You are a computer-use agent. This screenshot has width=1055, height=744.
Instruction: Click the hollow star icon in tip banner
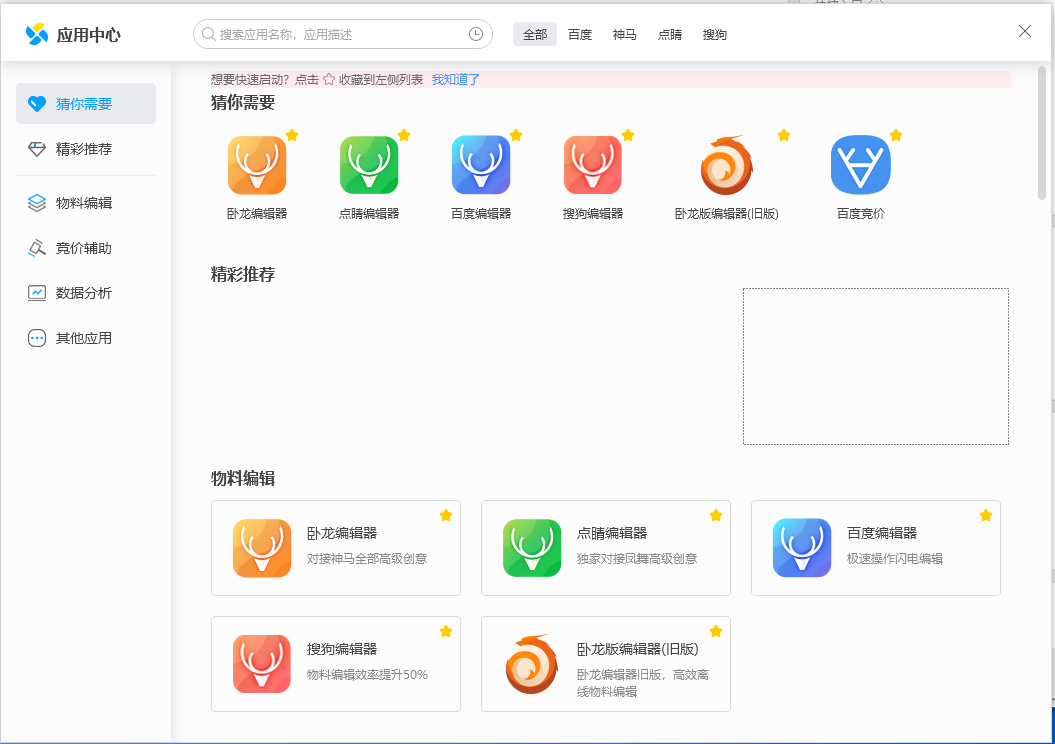click(329, 79)
